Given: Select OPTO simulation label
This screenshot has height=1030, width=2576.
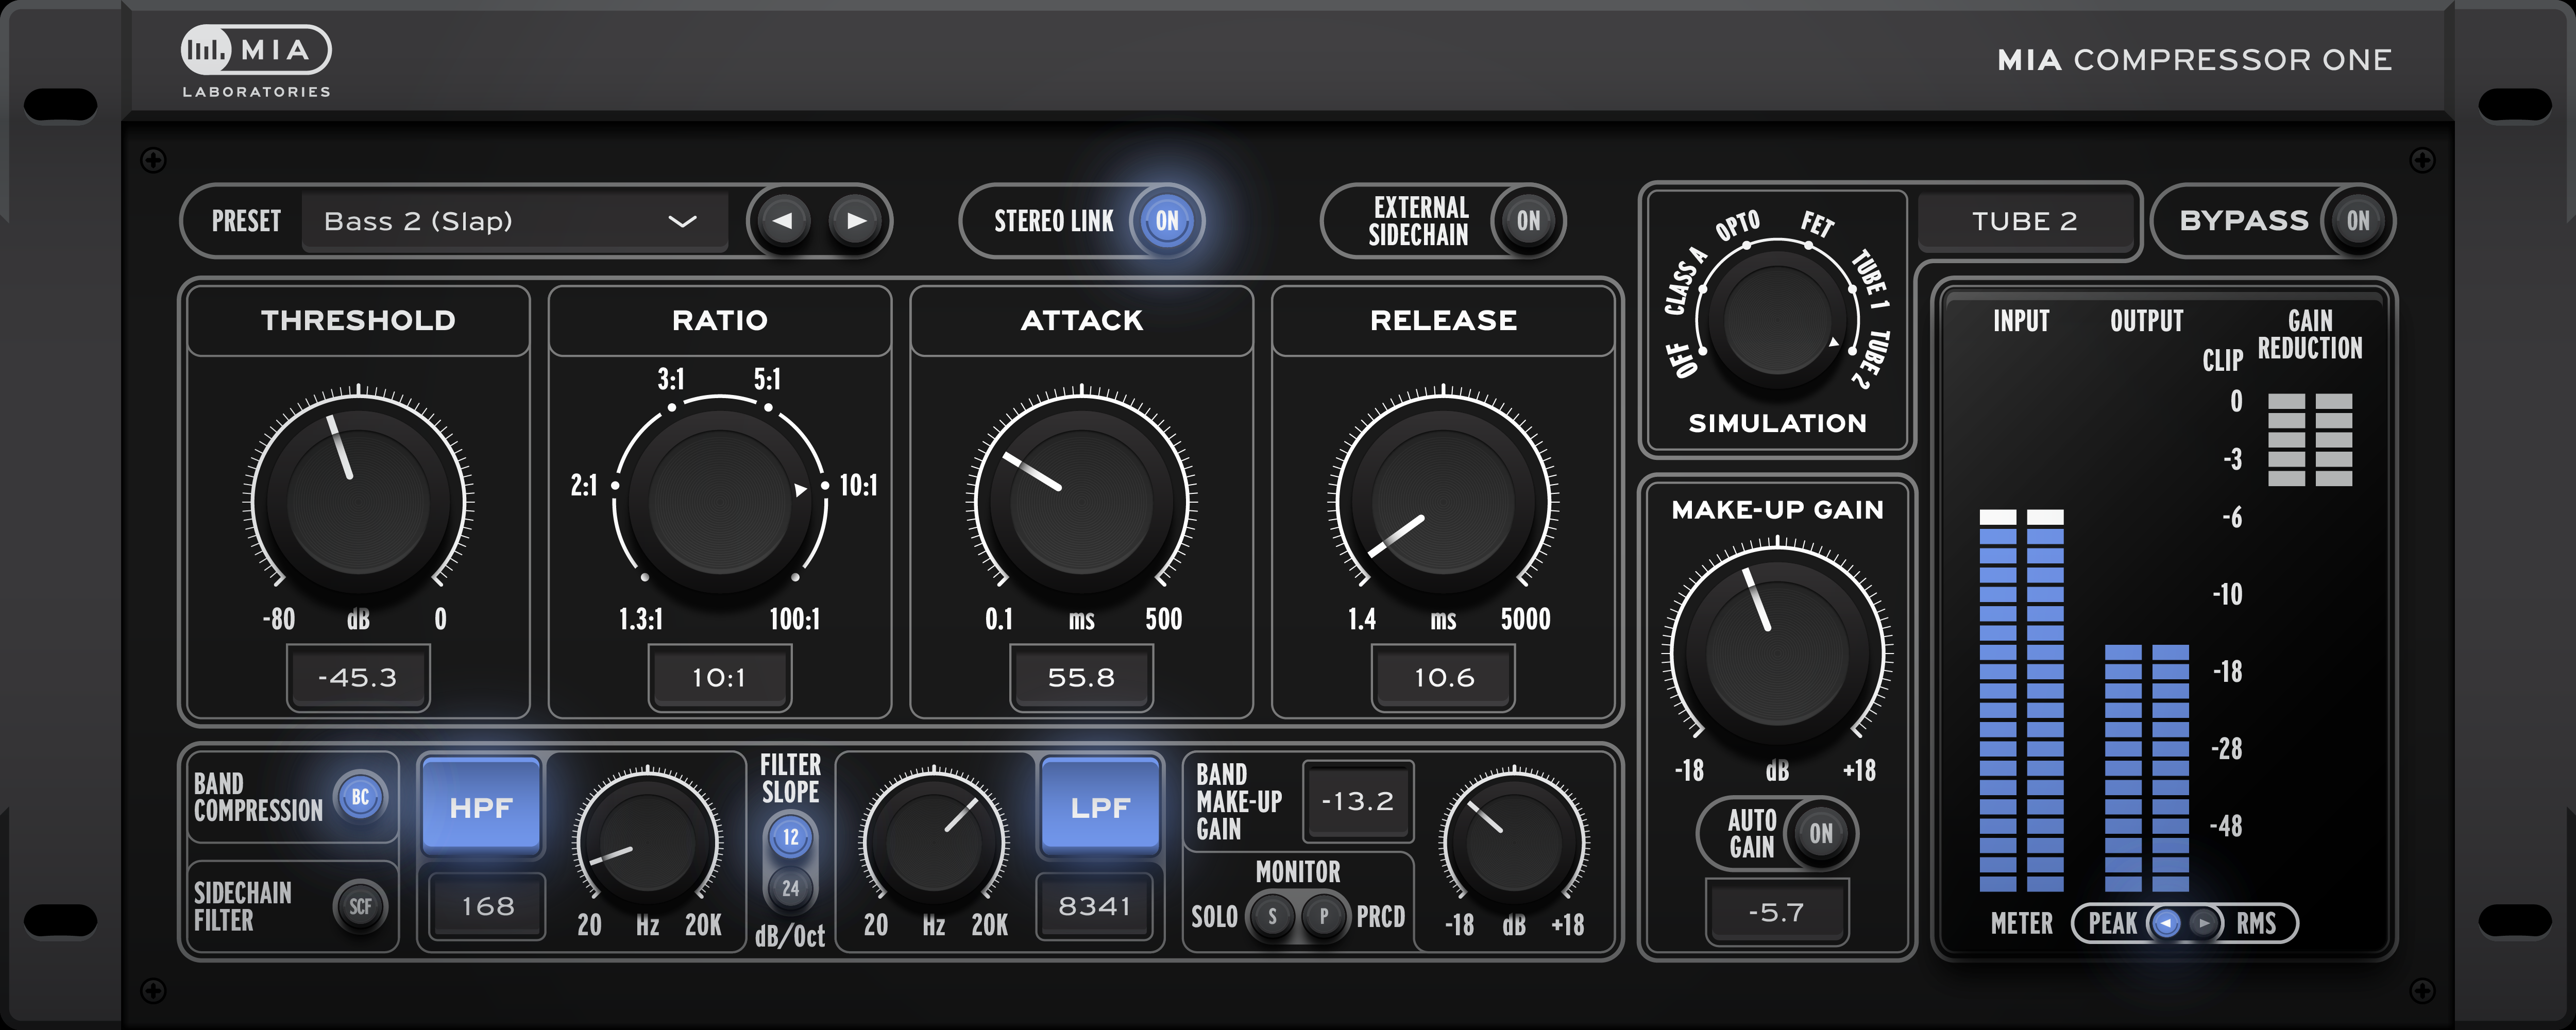Looking at the screenshot, I should click(1737, 225).
